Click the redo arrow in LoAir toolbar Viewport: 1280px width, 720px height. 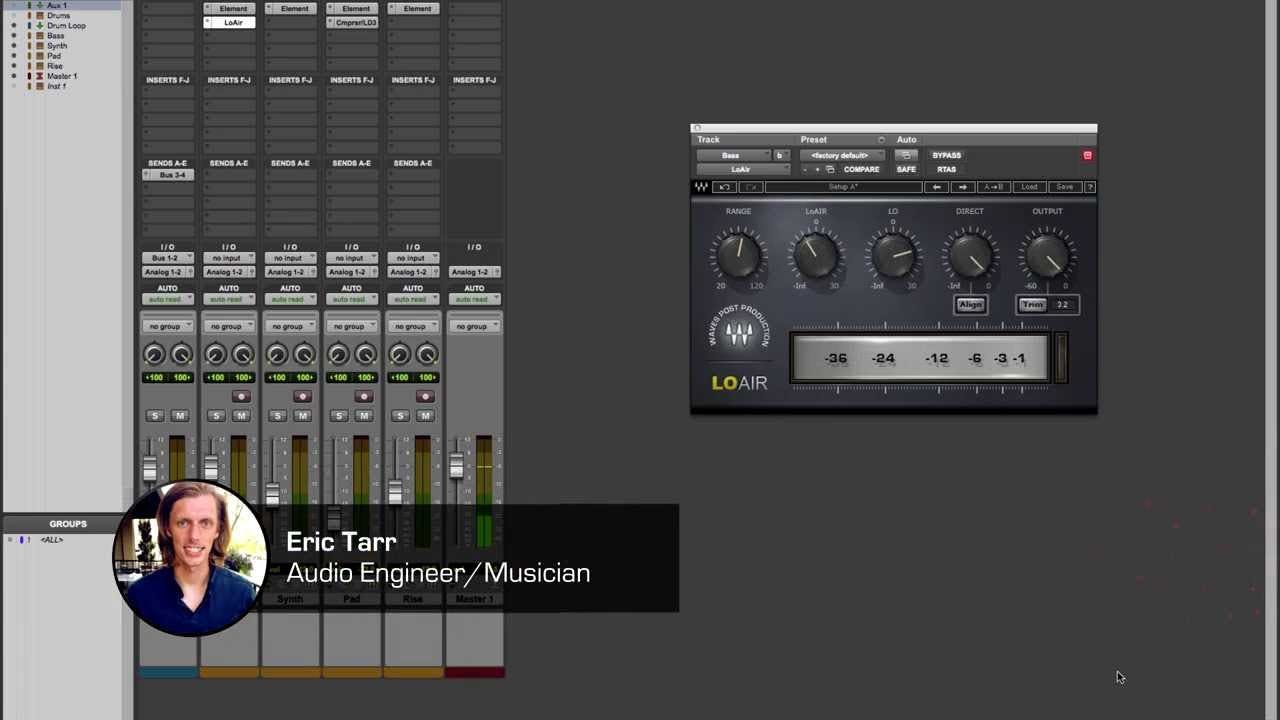click(751, 187)
